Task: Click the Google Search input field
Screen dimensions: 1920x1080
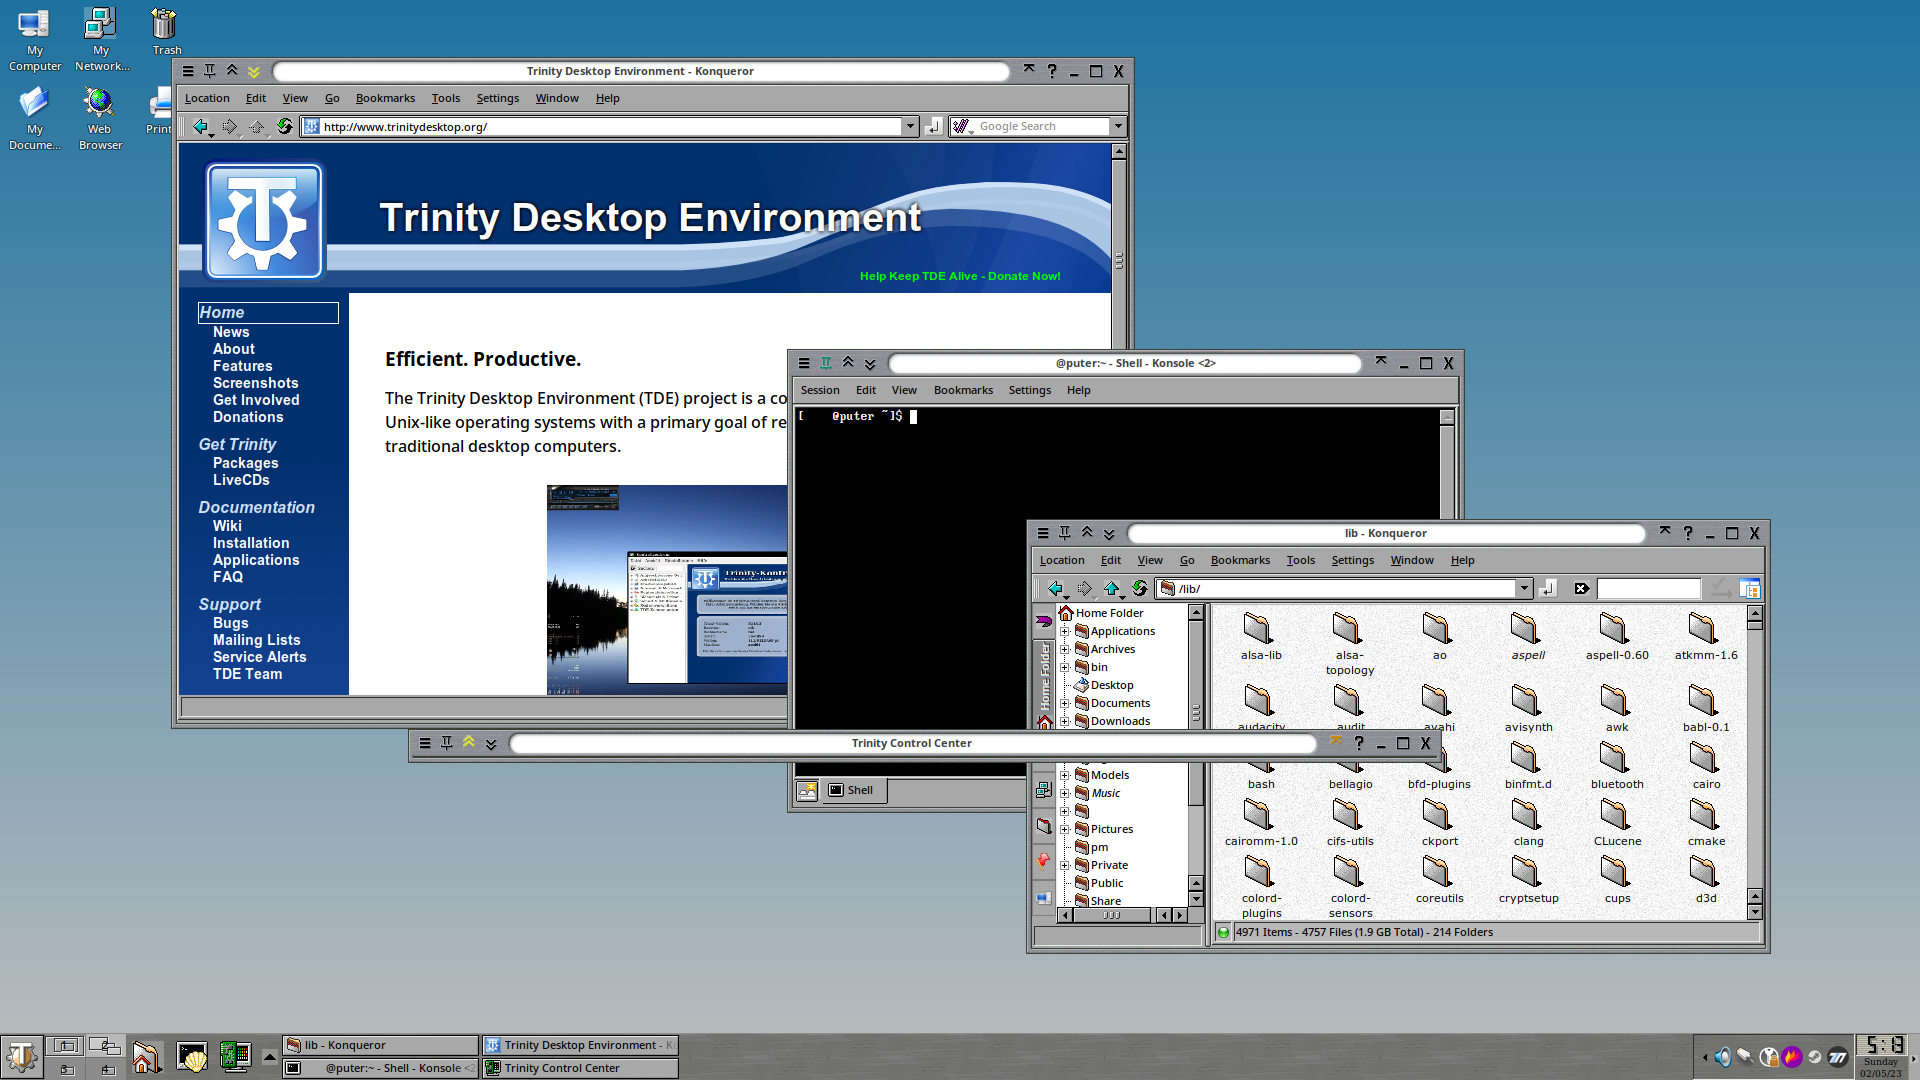Action: (x=1040, y=126)
